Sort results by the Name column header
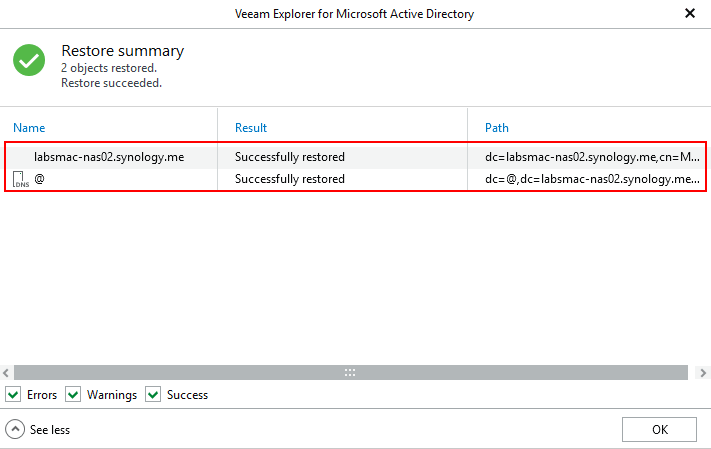Image resolution: width=711 pixels, height=449 pixels. (29, 128)
